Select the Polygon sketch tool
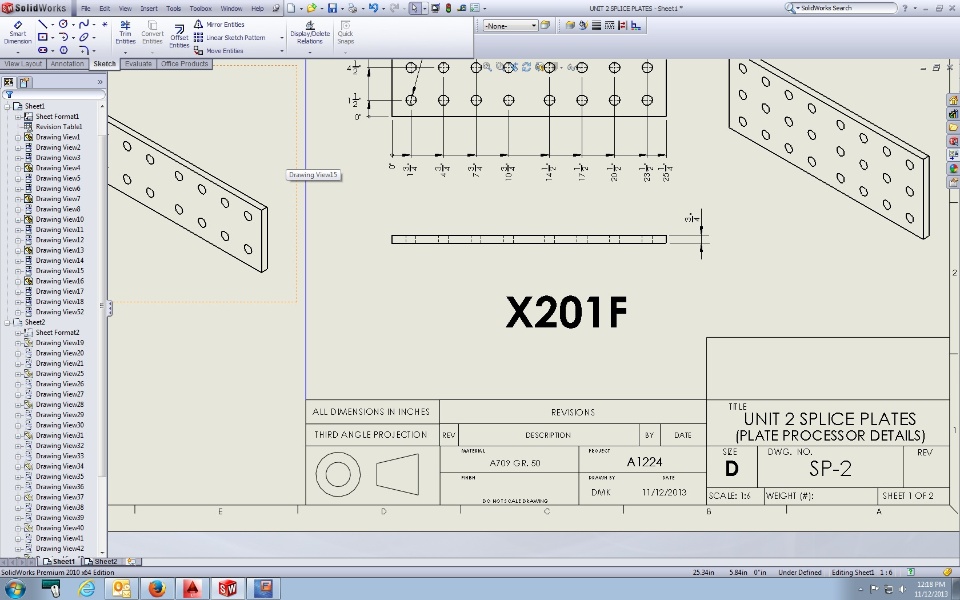 click(x=63, y=50)
